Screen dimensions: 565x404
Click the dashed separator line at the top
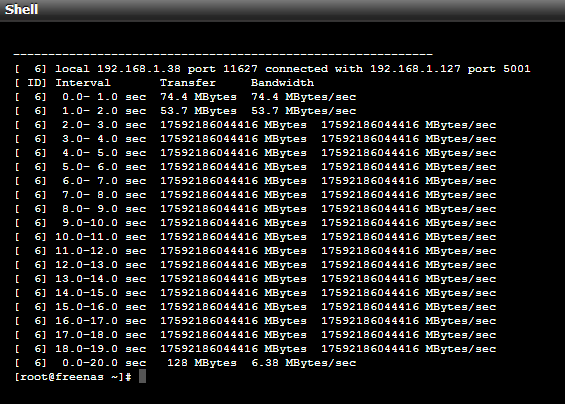click(223, 55)
